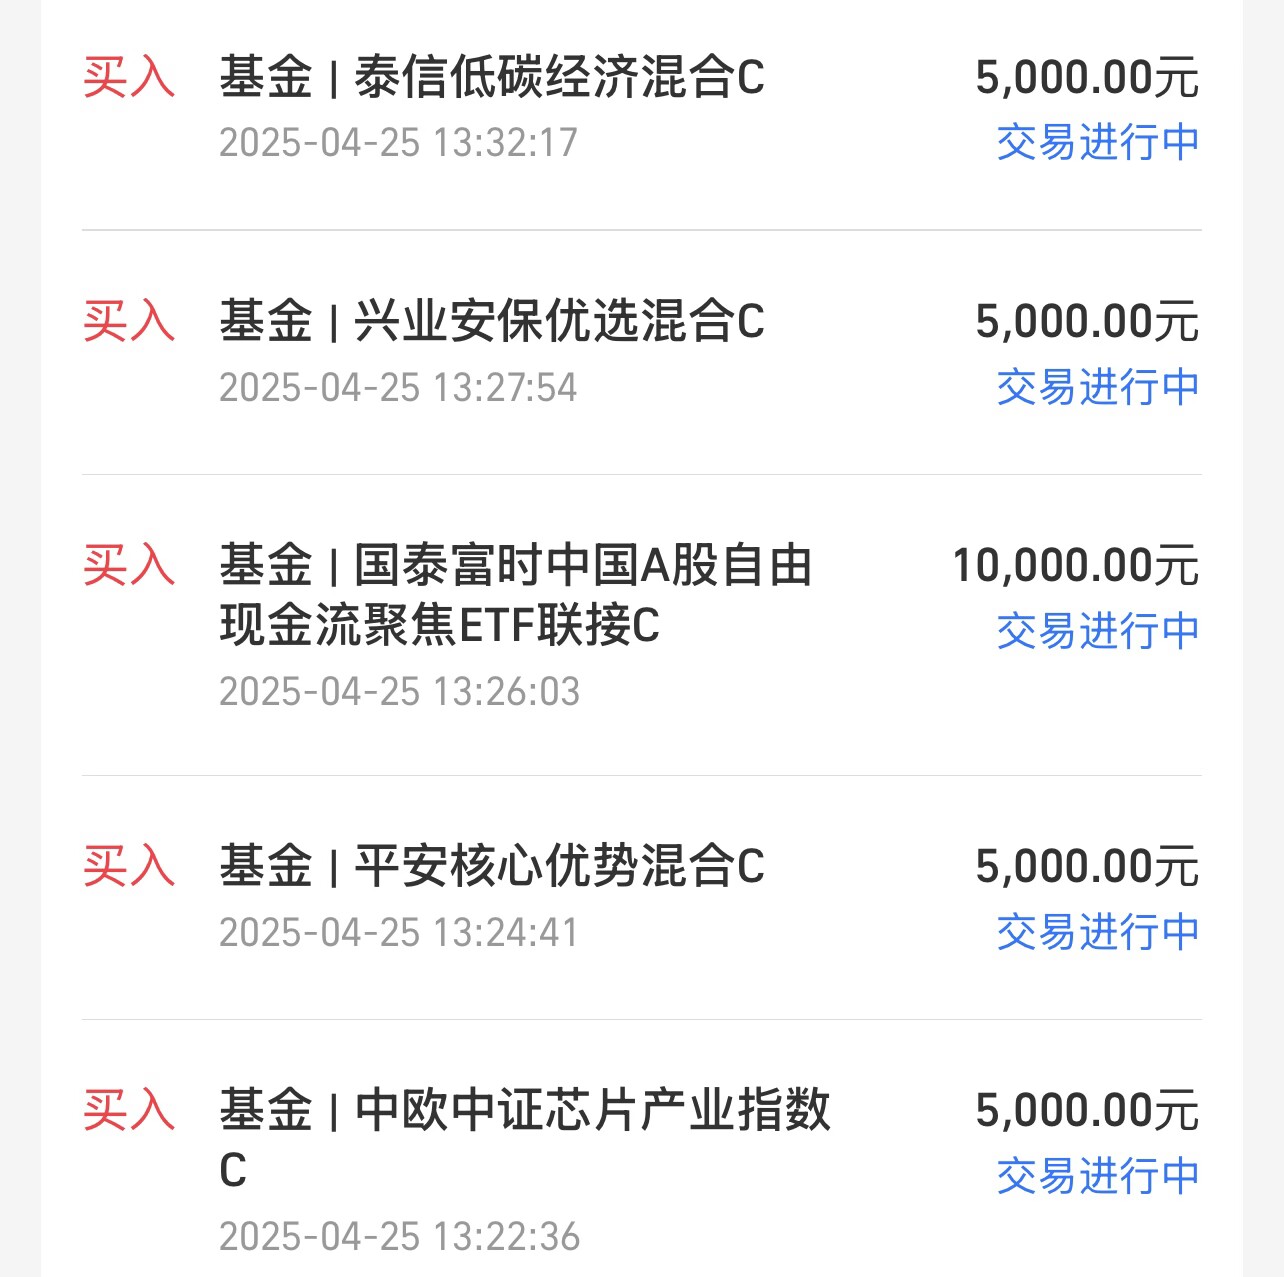
Task: Tap 交易进行中 status for 泰信低碳经济混合C
Action: click(x=1098, y=142)
